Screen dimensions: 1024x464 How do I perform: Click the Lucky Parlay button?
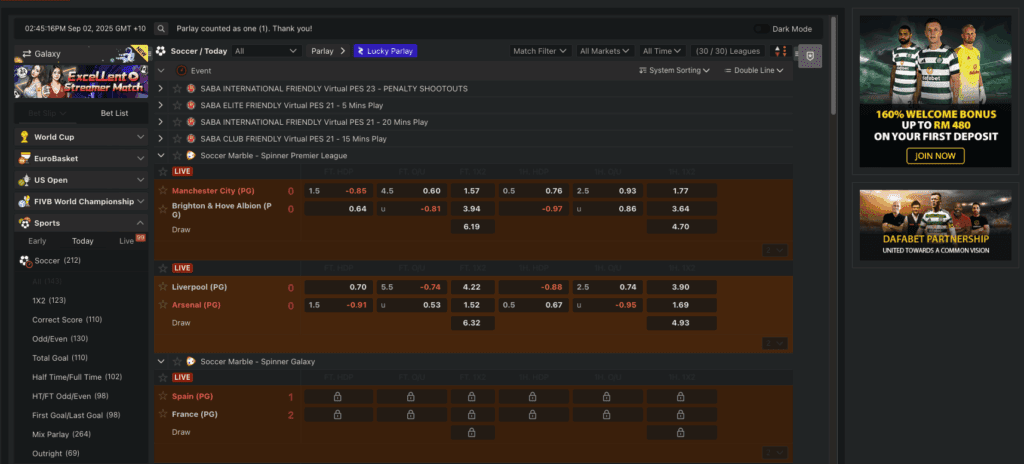(385, 51)
